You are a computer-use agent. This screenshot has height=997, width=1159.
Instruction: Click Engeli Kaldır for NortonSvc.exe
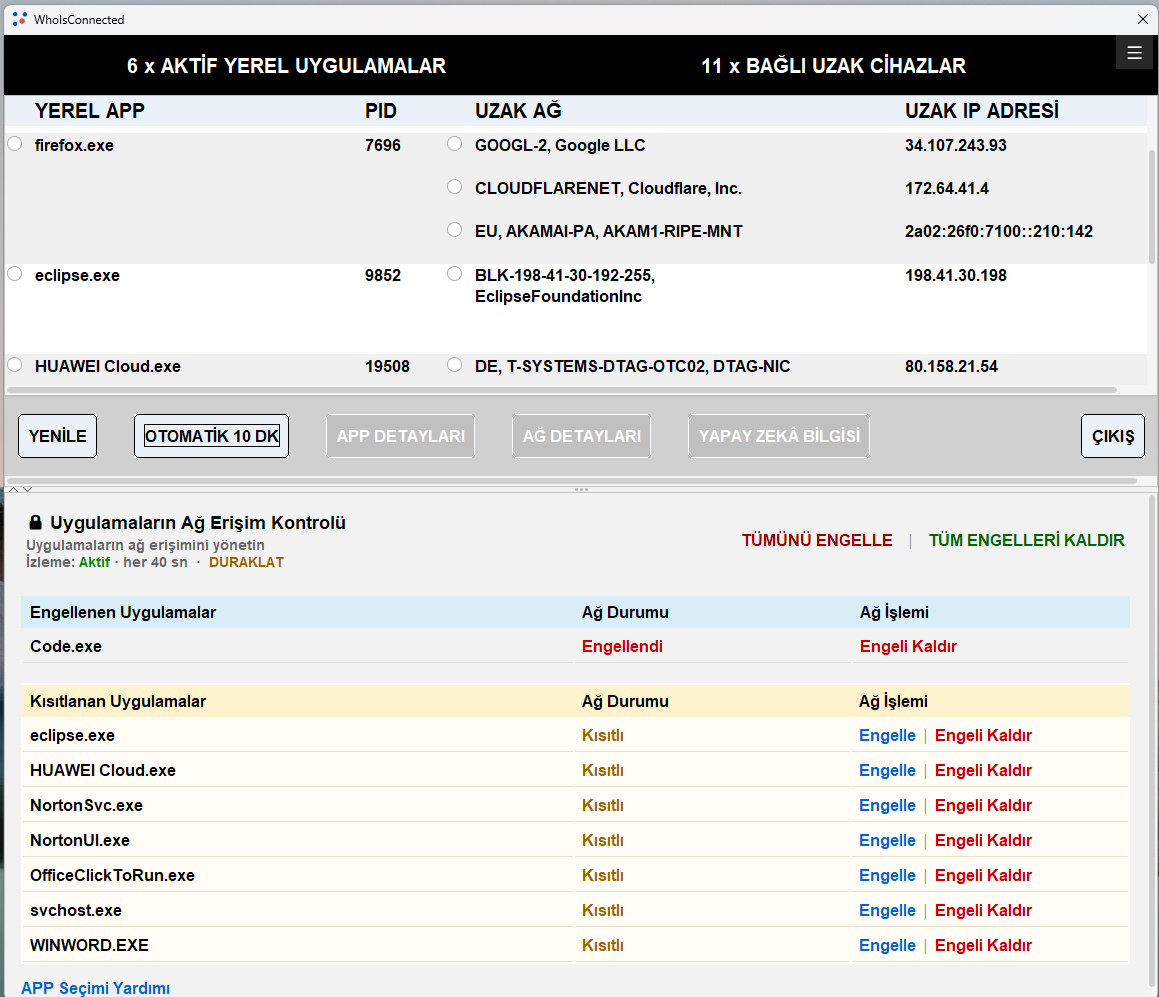tap(983, 806)
